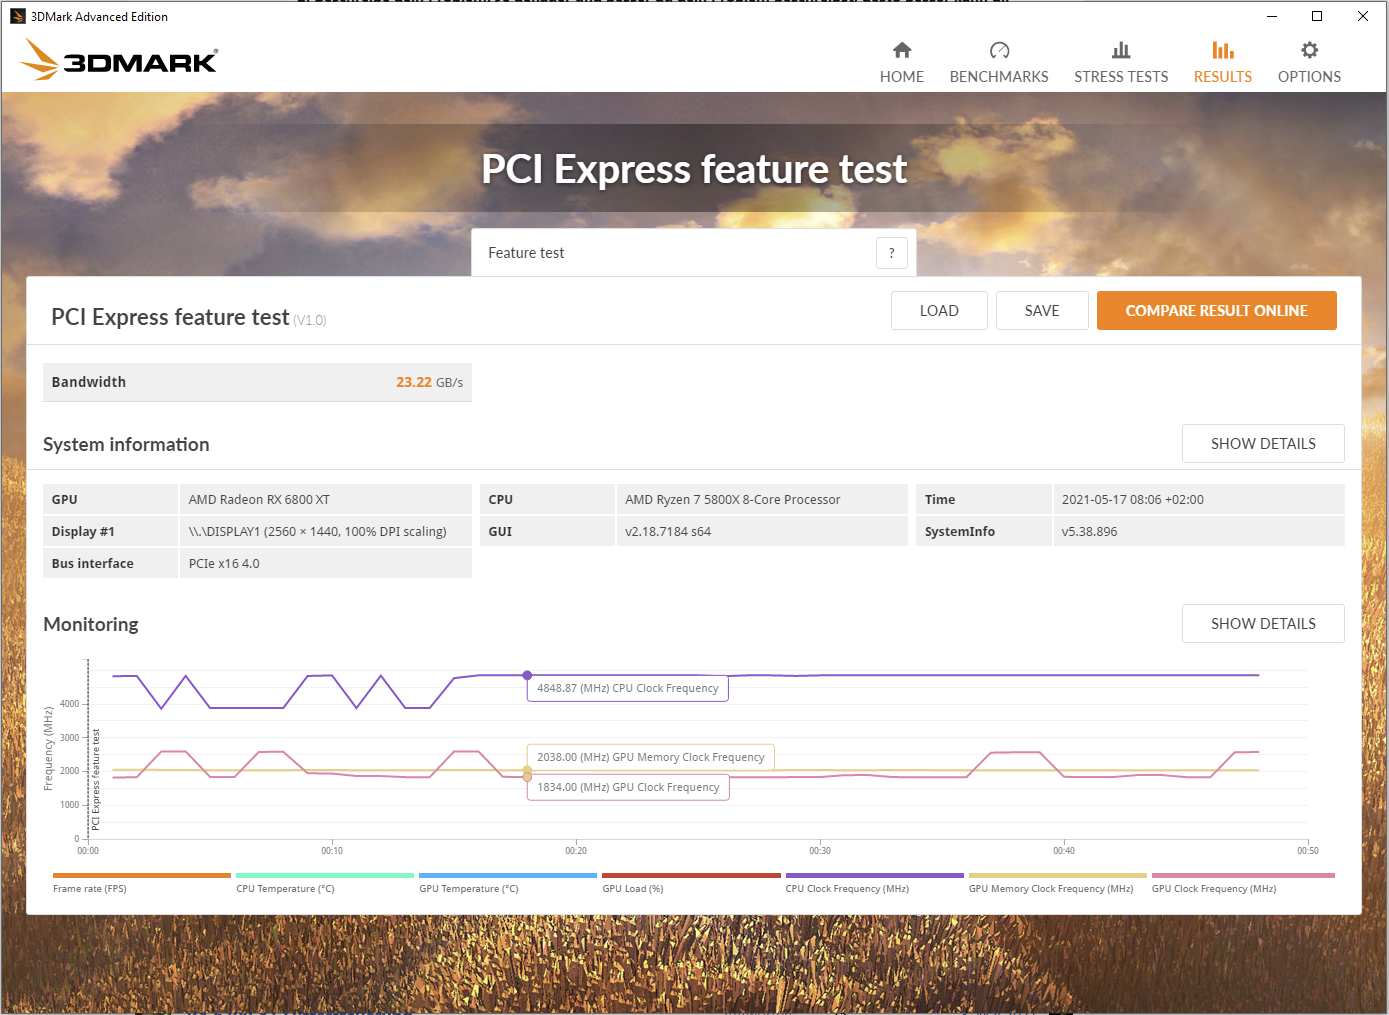The image size is (1389, 1015).
Task: Click the AMD Radeon RX 6800 XT cell
Action: point(325,500)
